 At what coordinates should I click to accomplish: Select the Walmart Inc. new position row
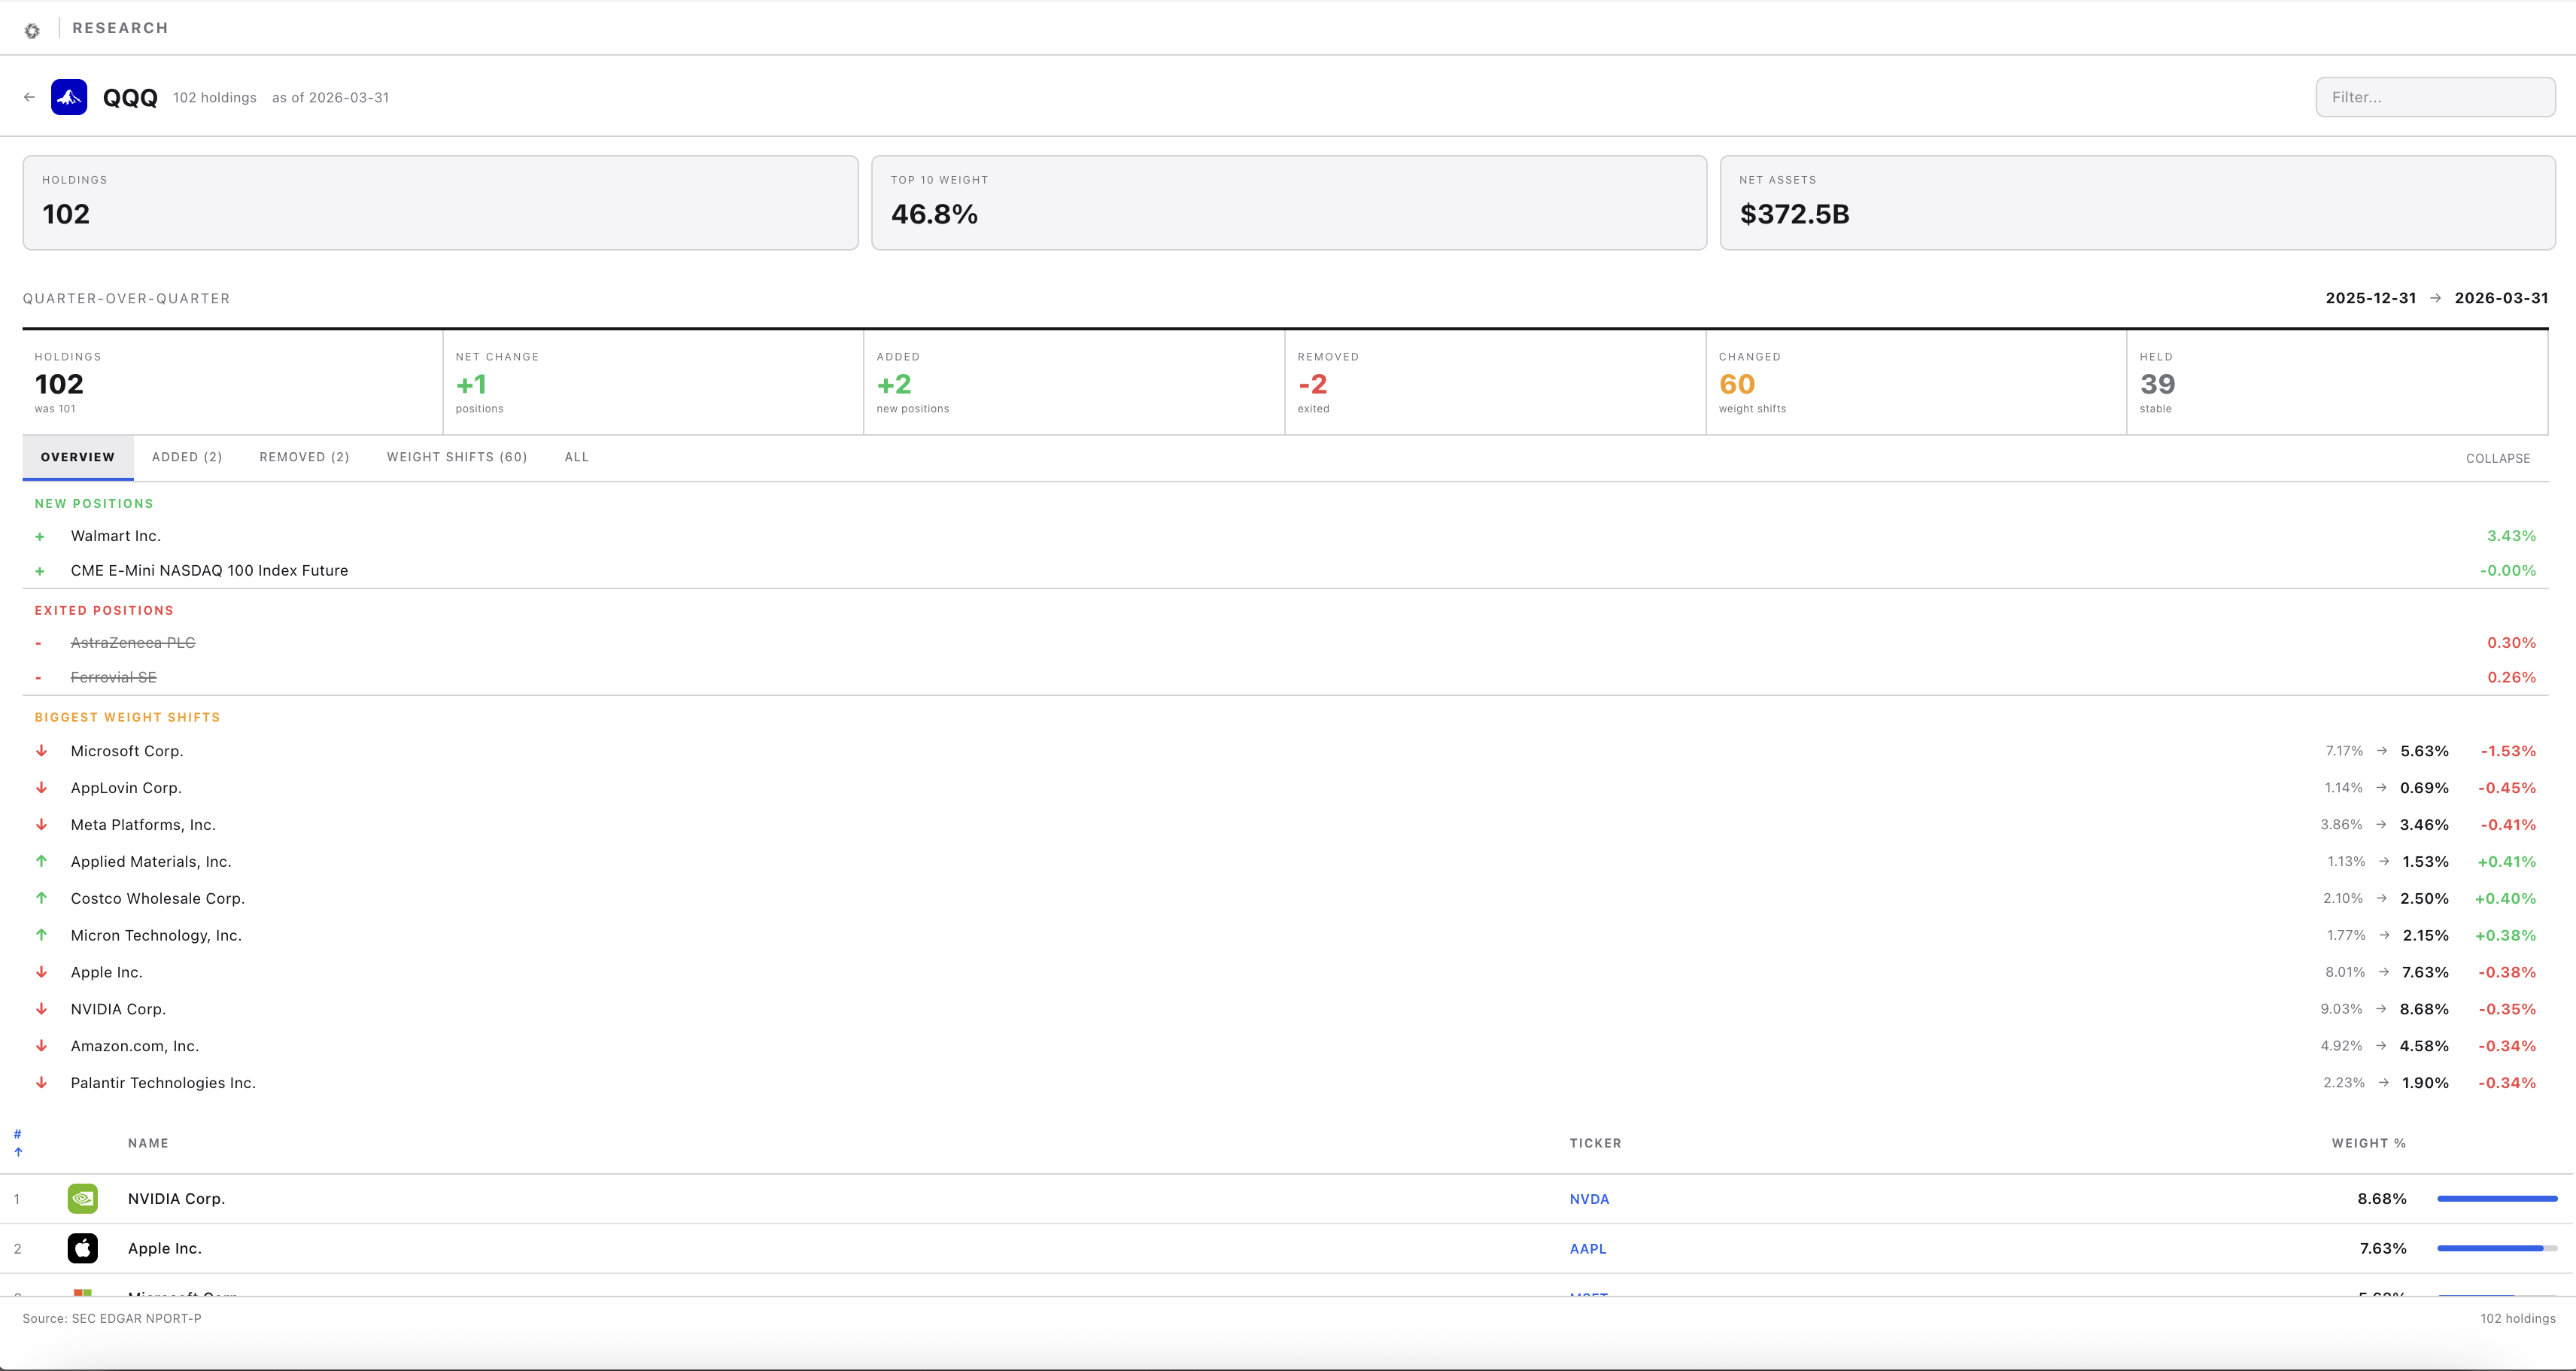1285,536
